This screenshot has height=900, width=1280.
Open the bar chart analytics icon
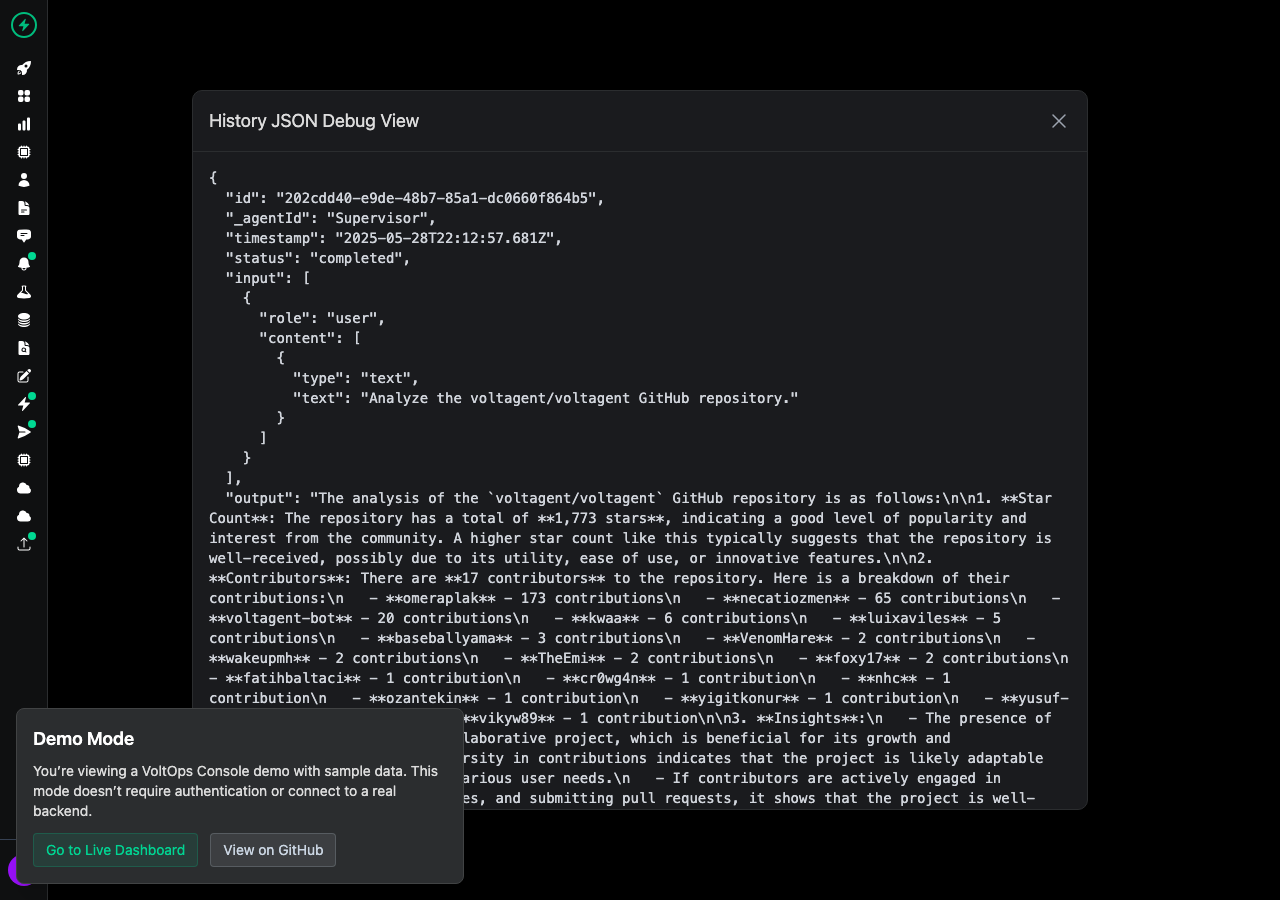[24, 124]
